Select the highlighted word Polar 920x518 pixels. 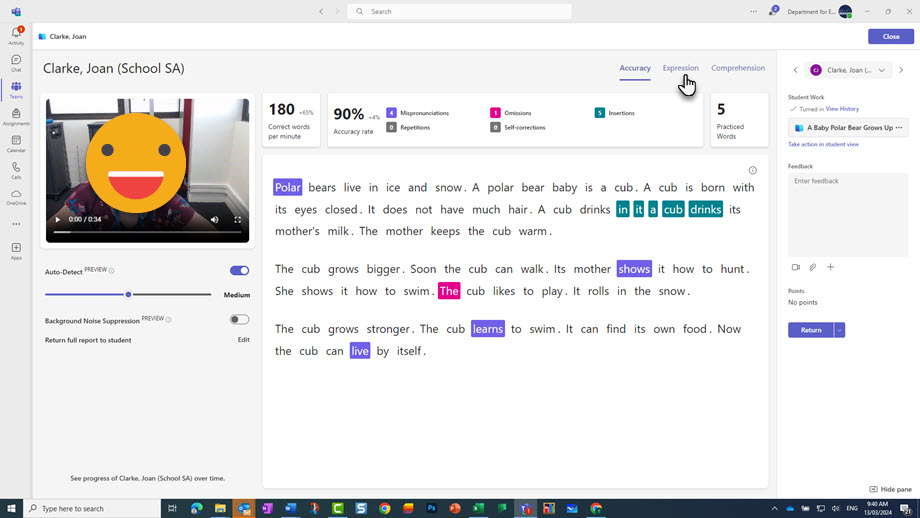tap(288, 187)
